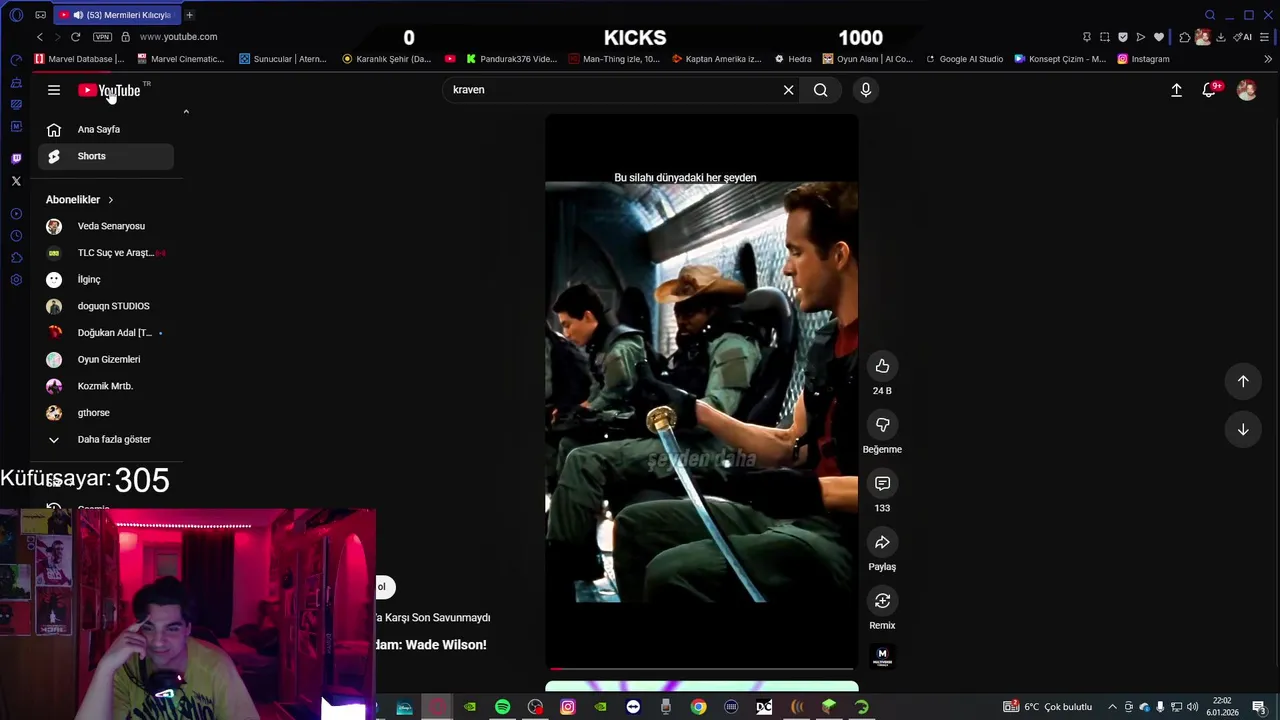Open Hedra bookmark
Screen dimensions: 1280x720
793,59
